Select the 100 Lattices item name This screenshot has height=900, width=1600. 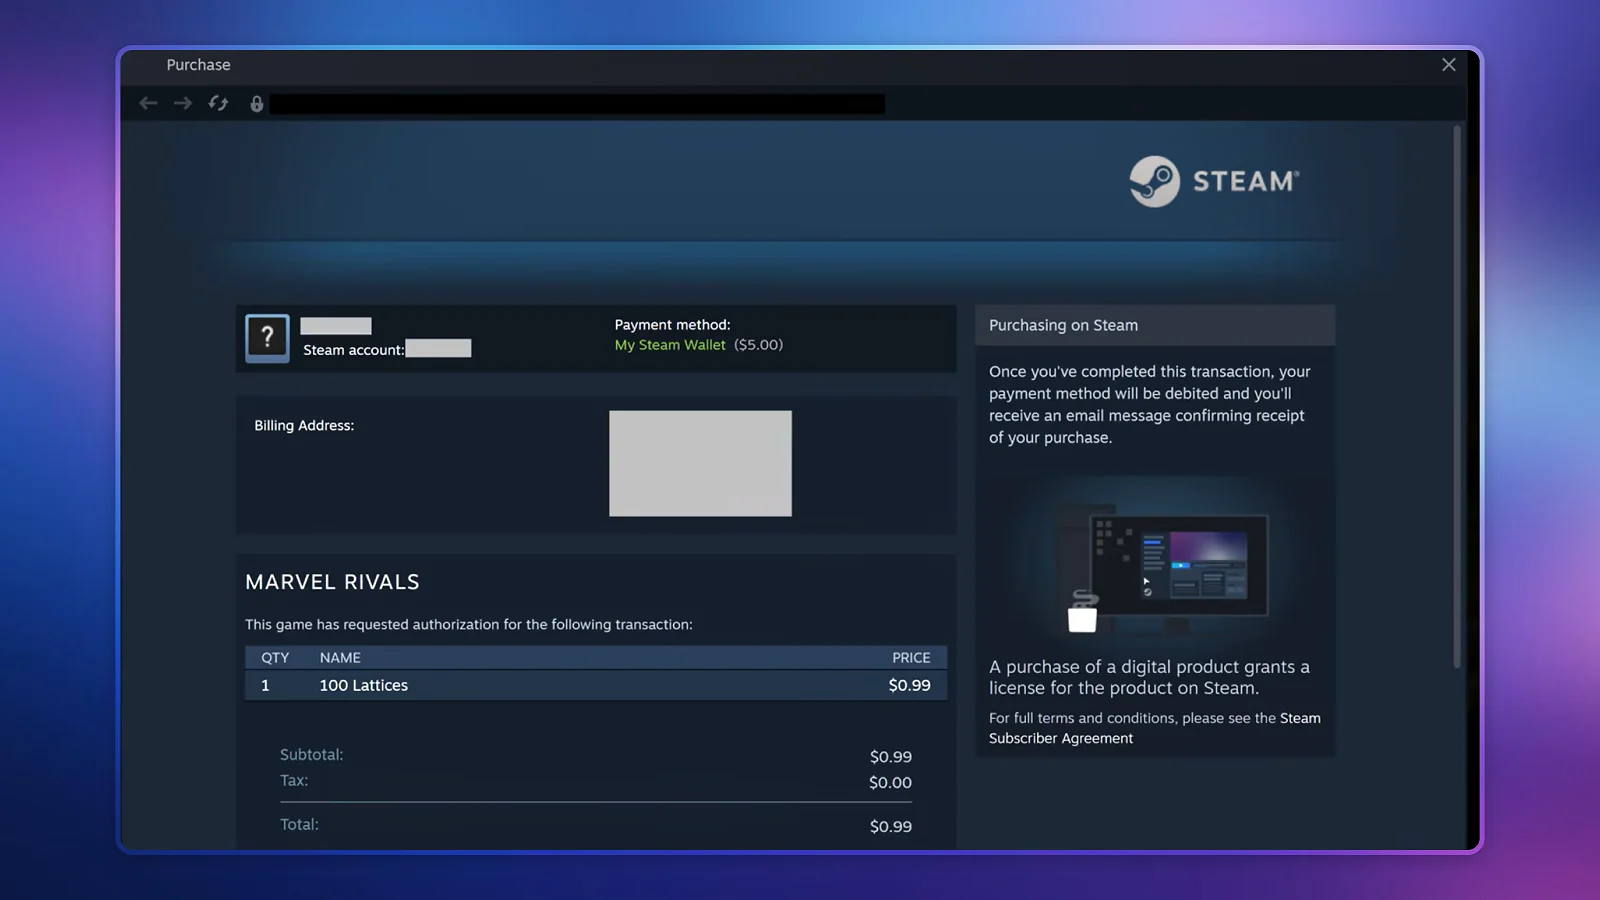364,686
